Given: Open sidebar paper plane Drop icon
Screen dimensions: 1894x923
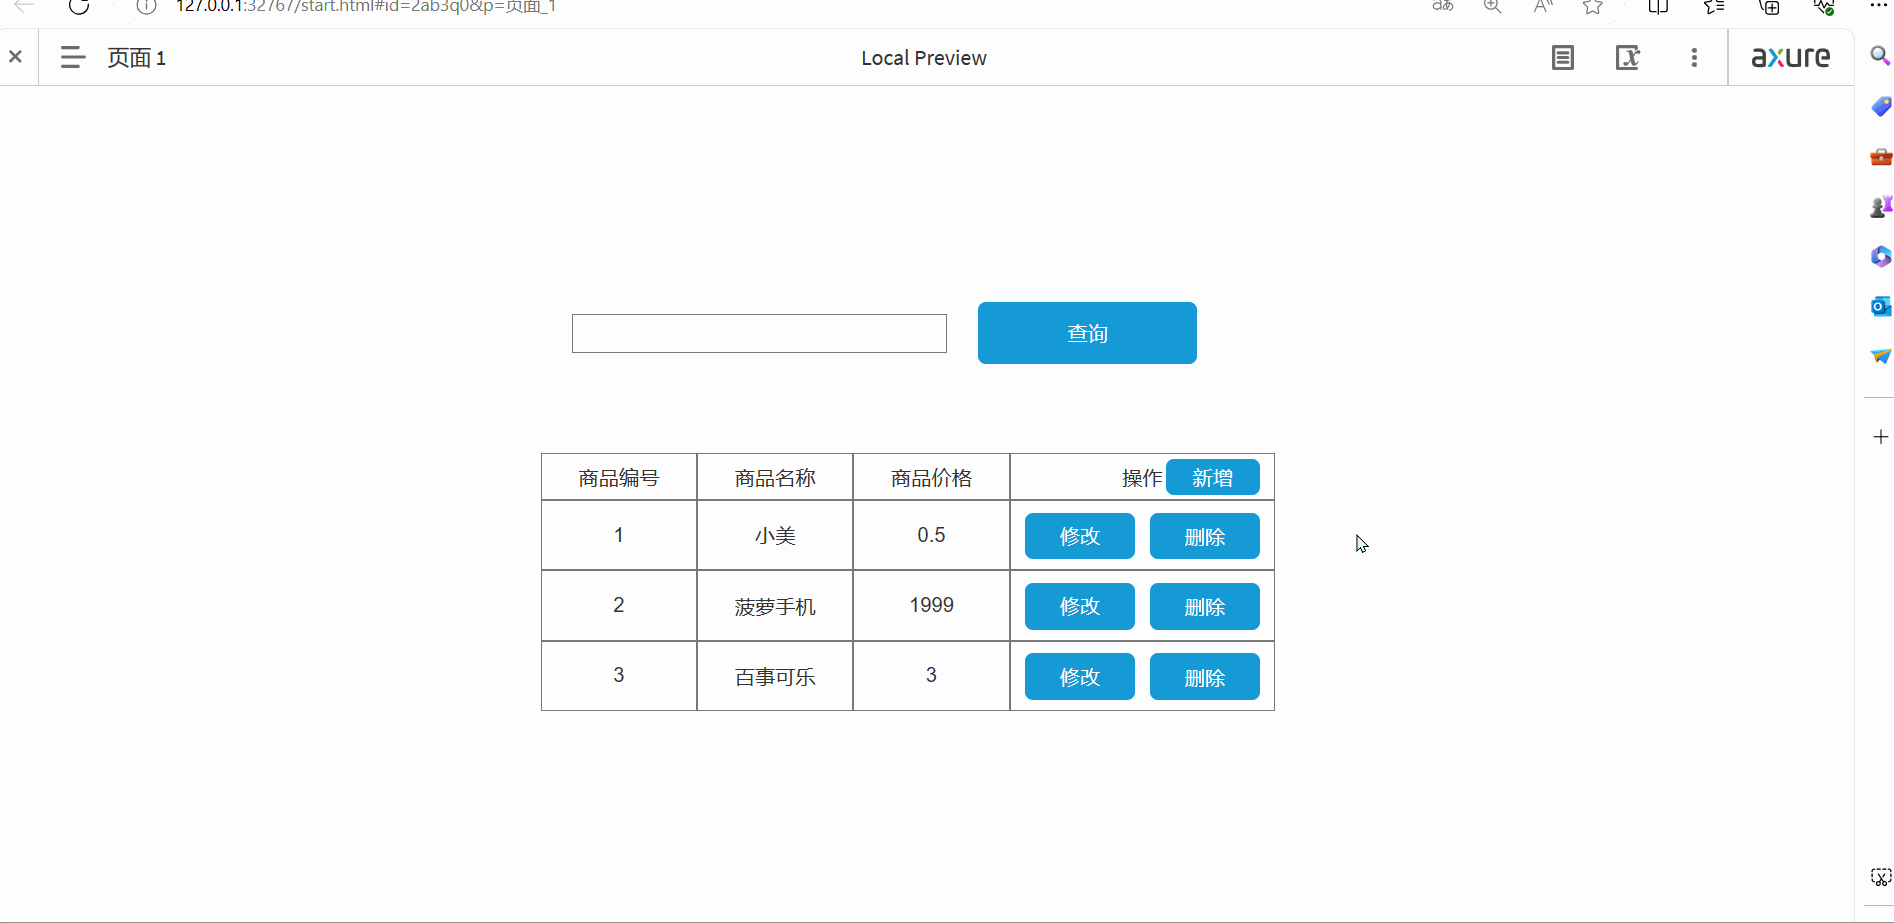Looking at the screenshot, I should pyautogui.click(x=1880, y=356).
